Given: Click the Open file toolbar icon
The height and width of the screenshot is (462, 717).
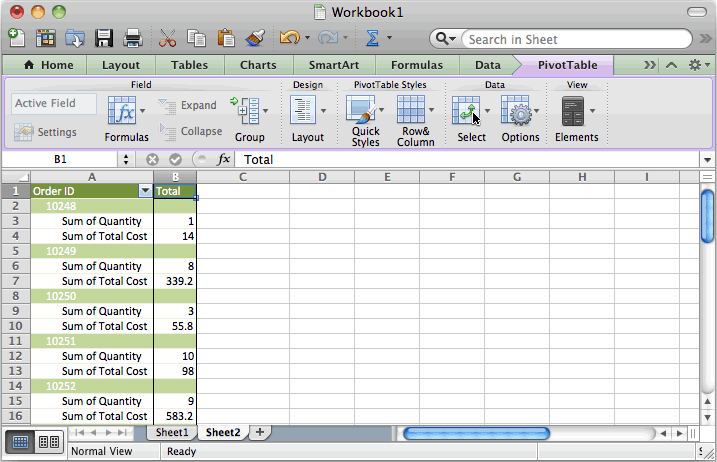Looking at the screenshot, I should 75,38.
